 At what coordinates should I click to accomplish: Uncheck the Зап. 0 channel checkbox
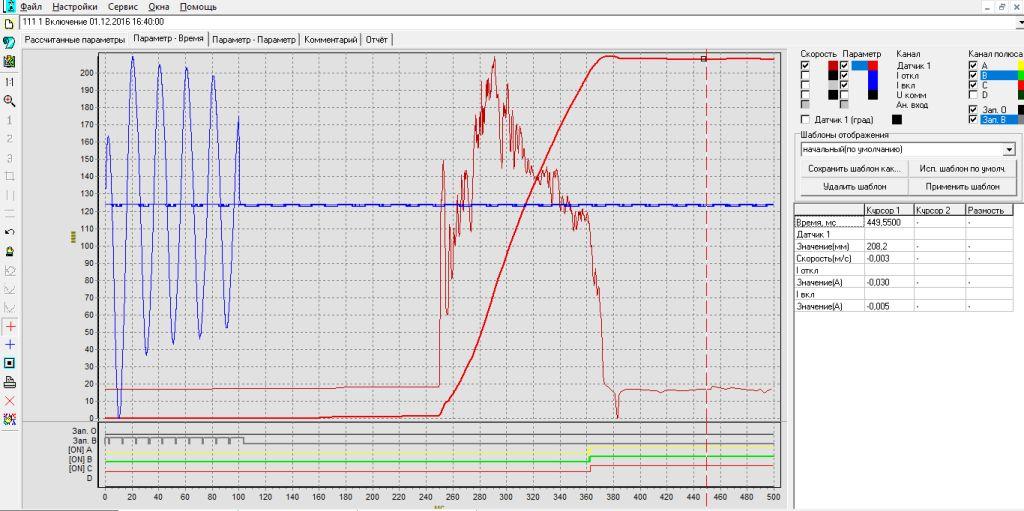(x=974, y=109)
